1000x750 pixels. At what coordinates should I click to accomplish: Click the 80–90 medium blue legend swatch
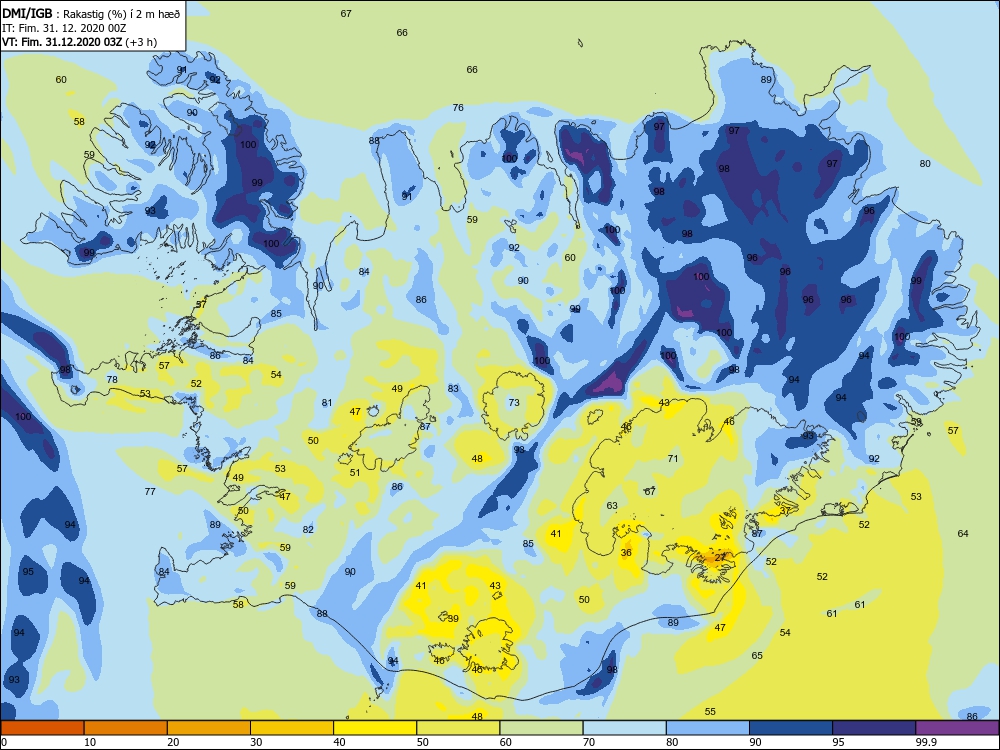[708, 728]
